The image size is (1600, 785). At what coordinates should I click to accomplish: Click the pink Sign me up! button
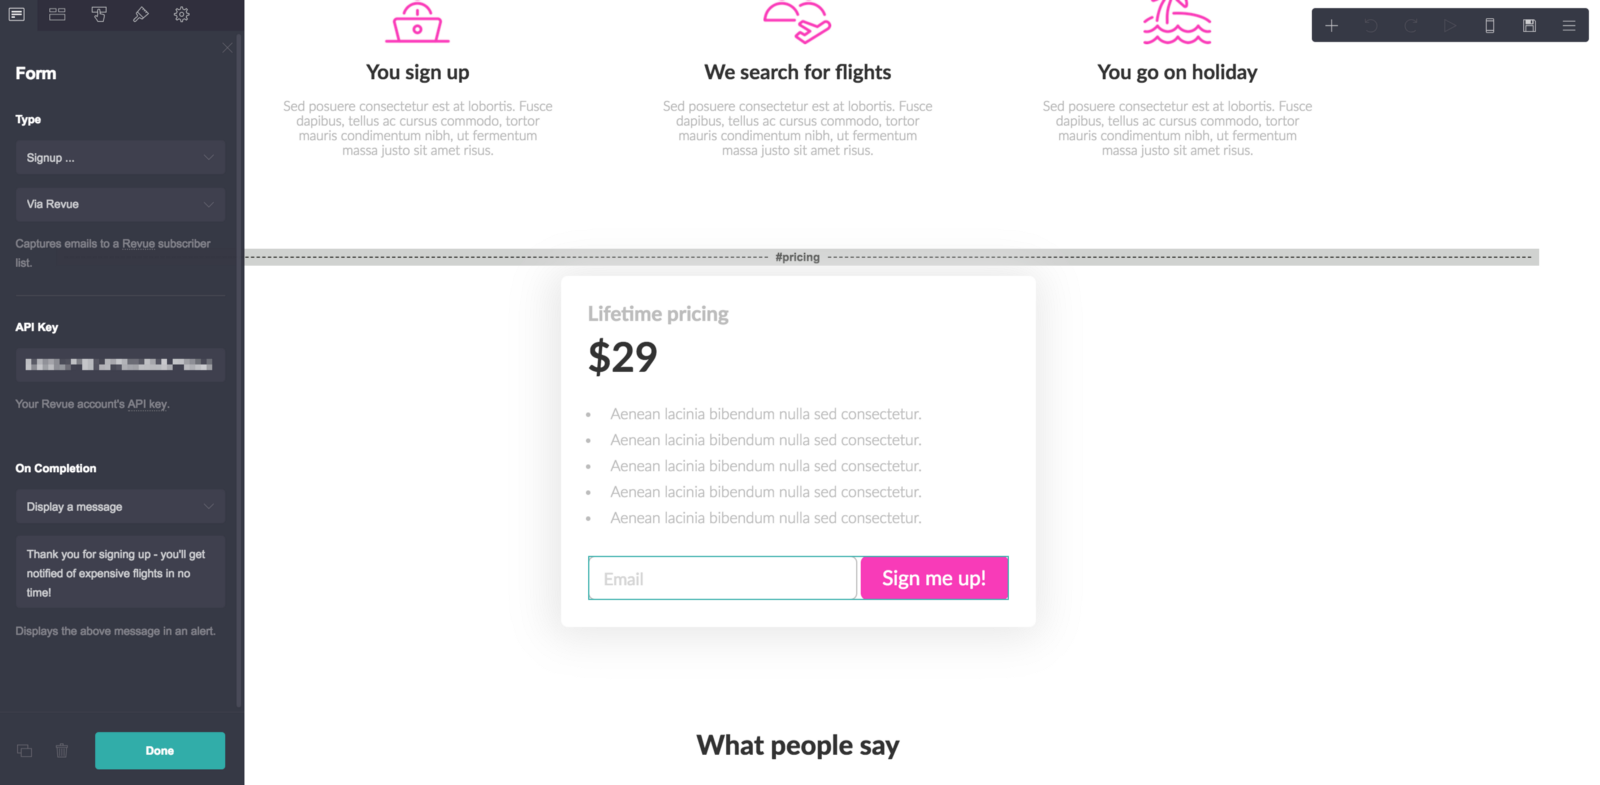934,579
